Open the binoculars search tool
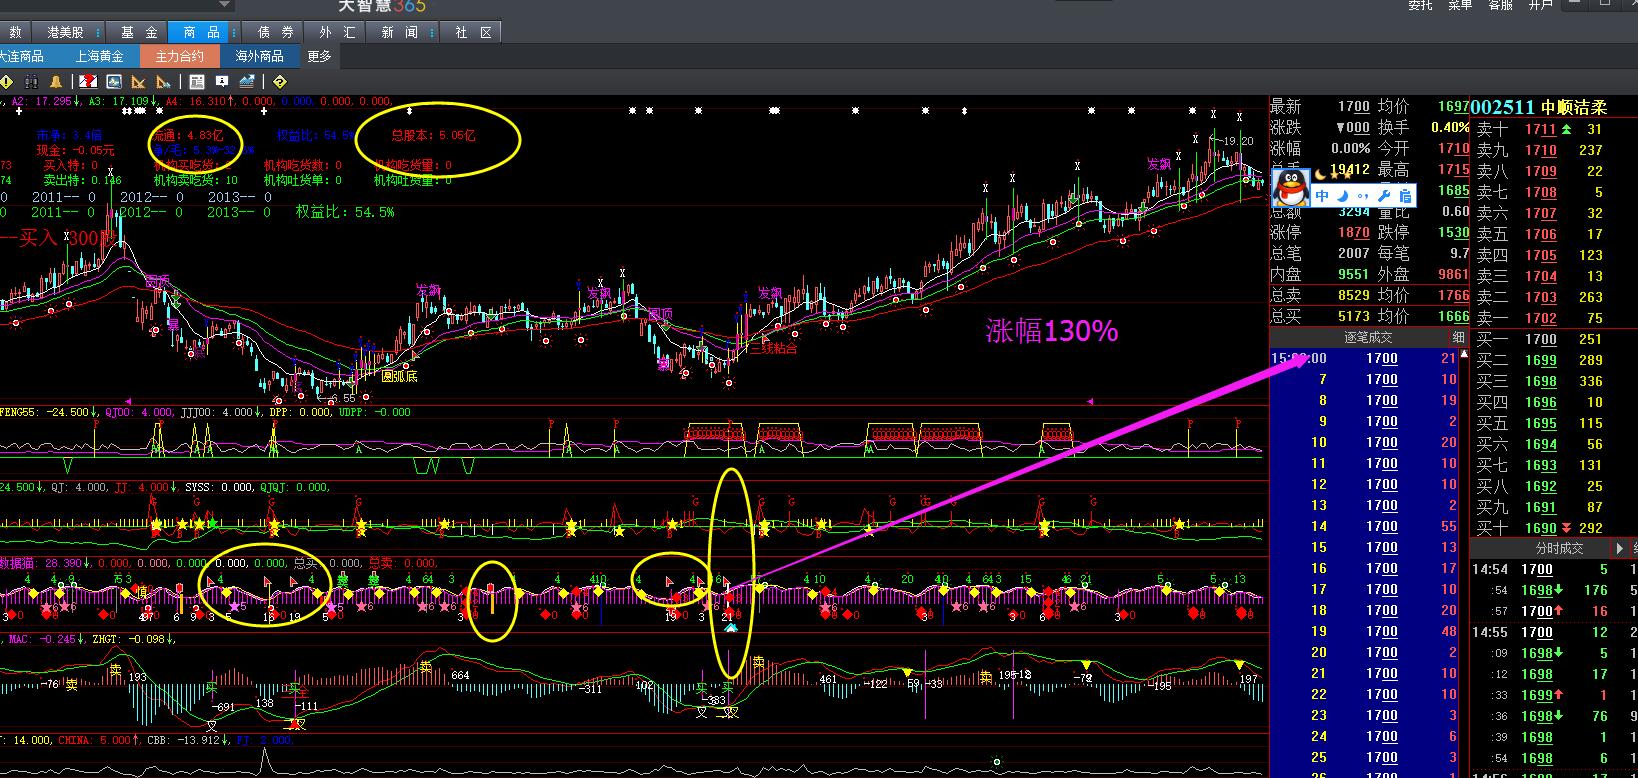Image resolution: width=1638 pixels, height=778 pixels. pyautogui.click(x=31, y=82)
